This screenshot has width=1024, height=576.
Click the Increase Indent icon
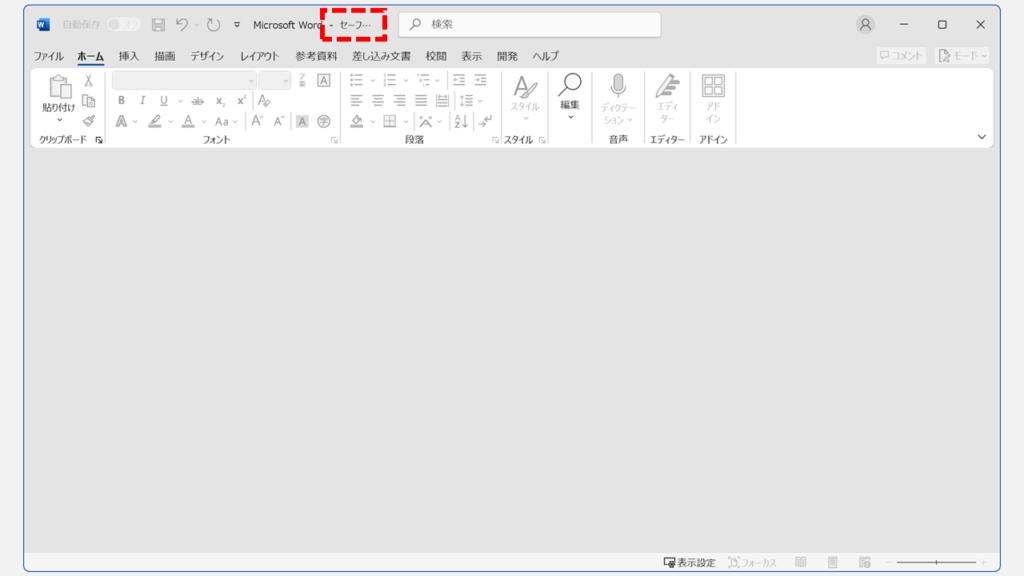click(481, 80)
